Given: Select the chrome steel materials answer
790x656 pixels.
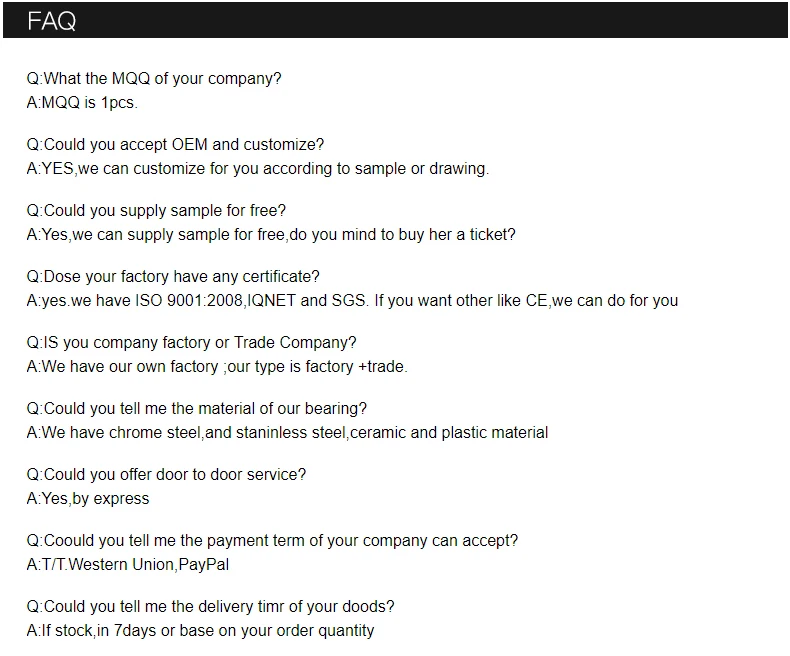Looking at the screenshot, I should point(287,433).
